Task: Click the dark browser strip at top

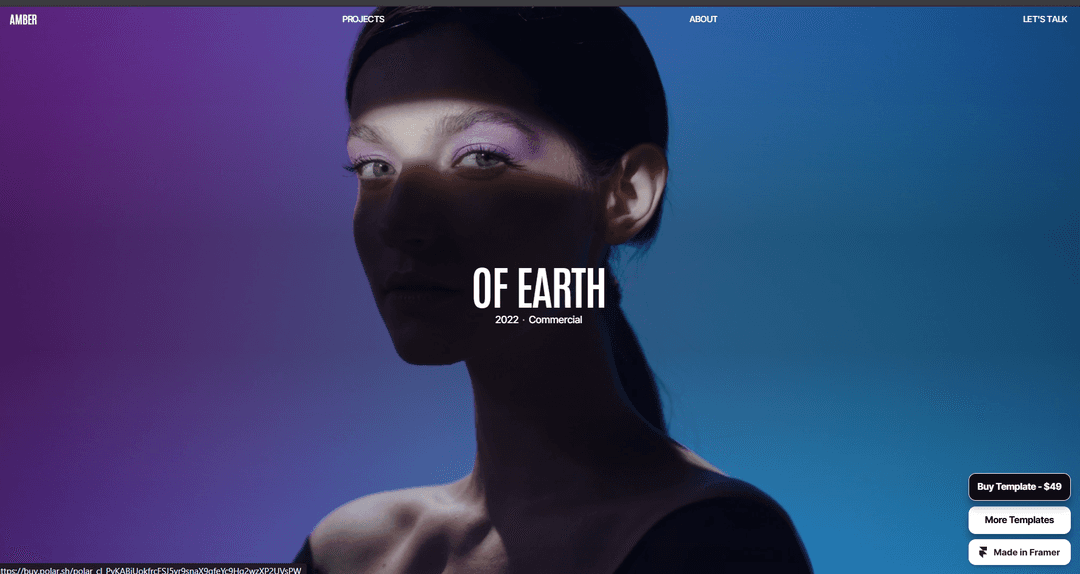Action: [540, 3]
